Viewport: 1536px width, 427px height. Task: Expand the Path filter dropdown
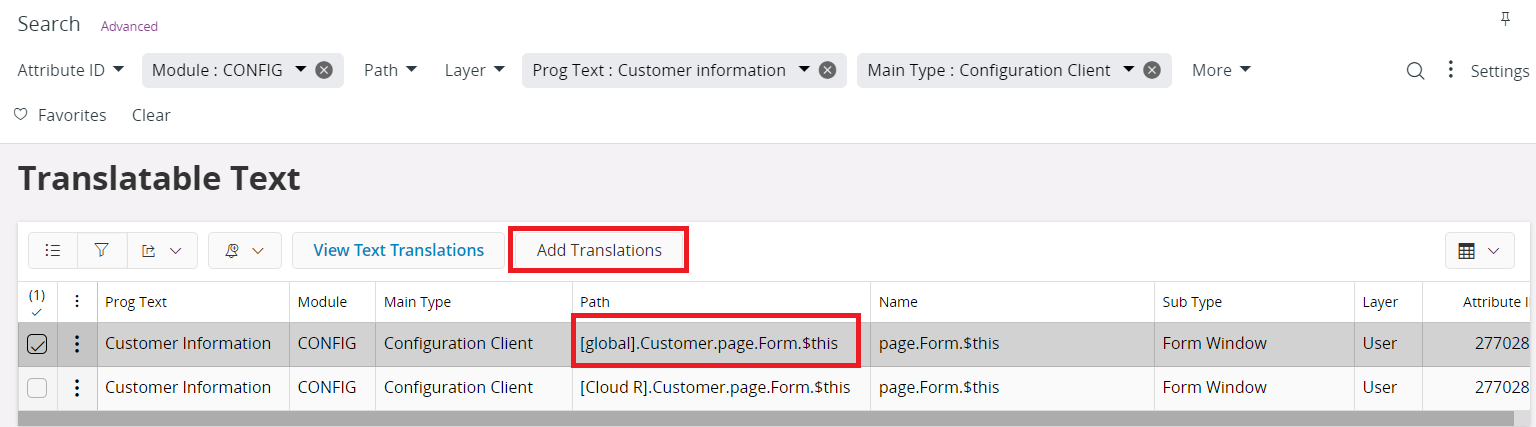390,71
